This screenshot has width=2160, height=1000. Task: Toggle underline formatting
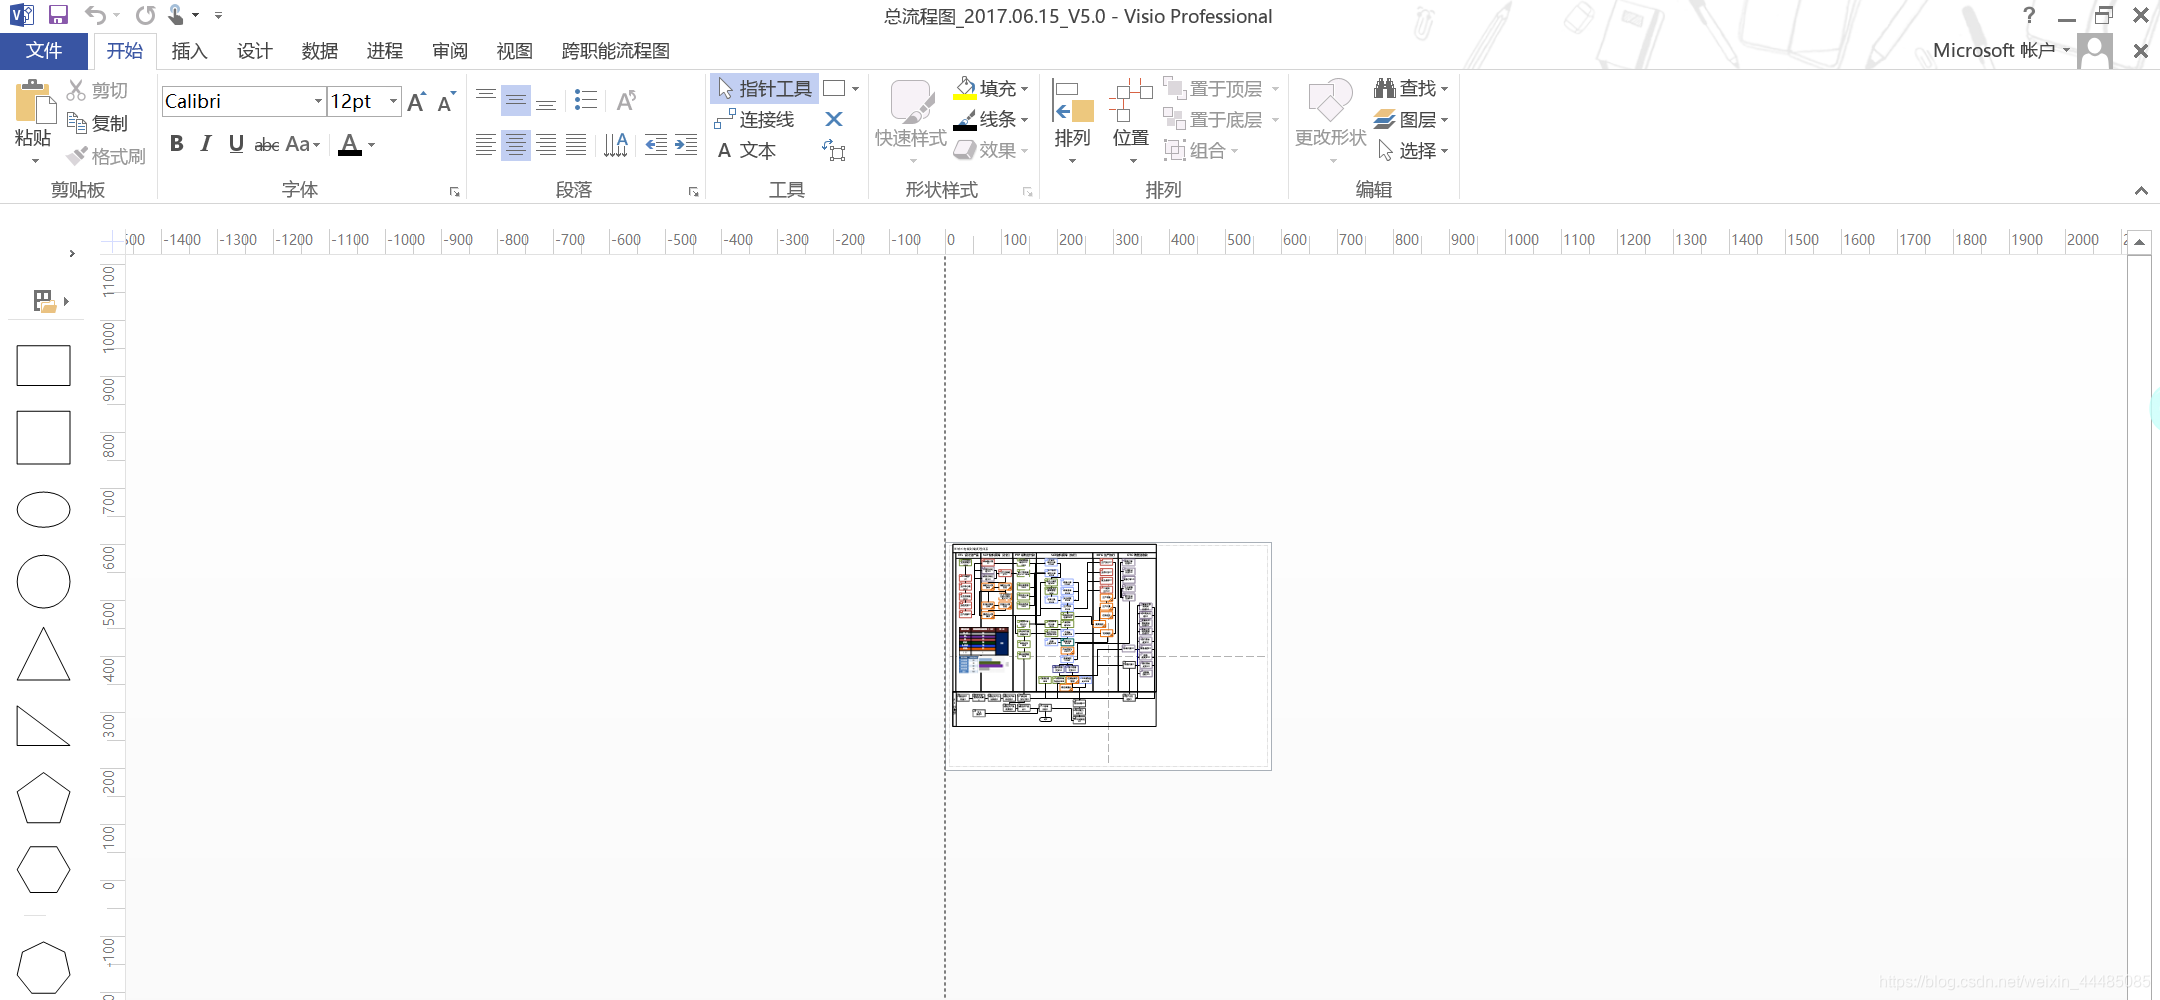tap(235, 143)
